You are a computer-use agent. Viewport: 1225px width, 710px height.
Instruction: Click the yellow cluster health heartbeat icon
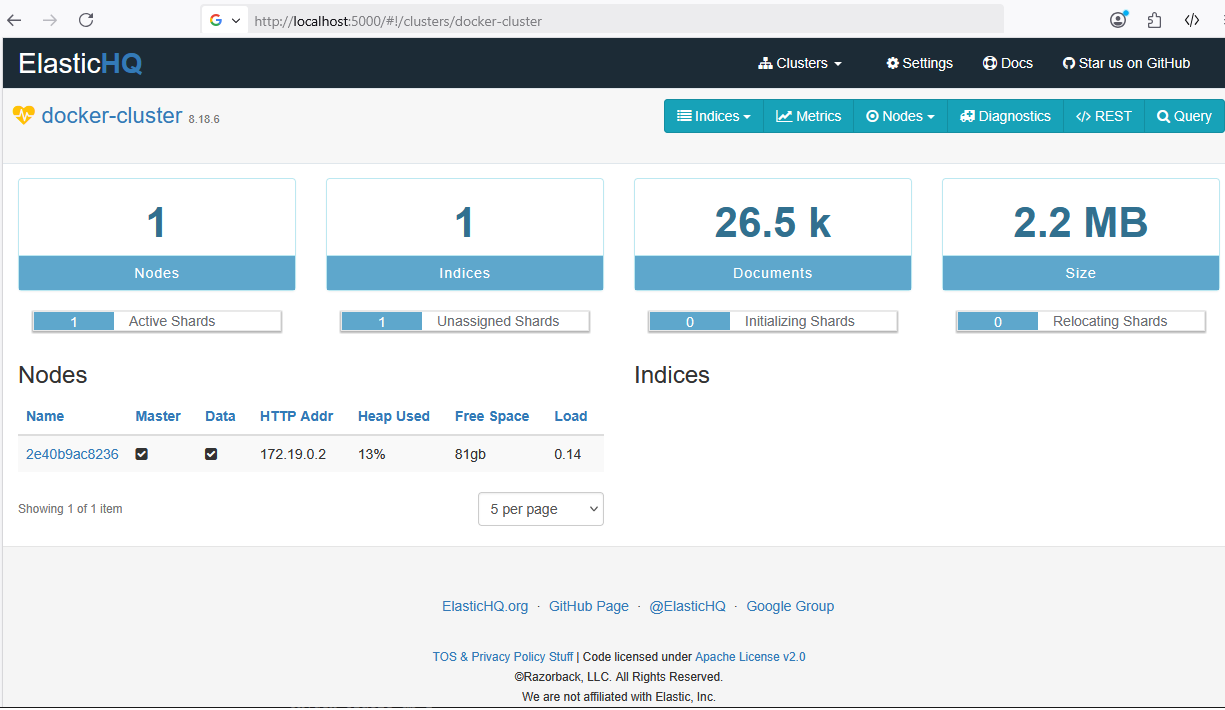point(23,115)
